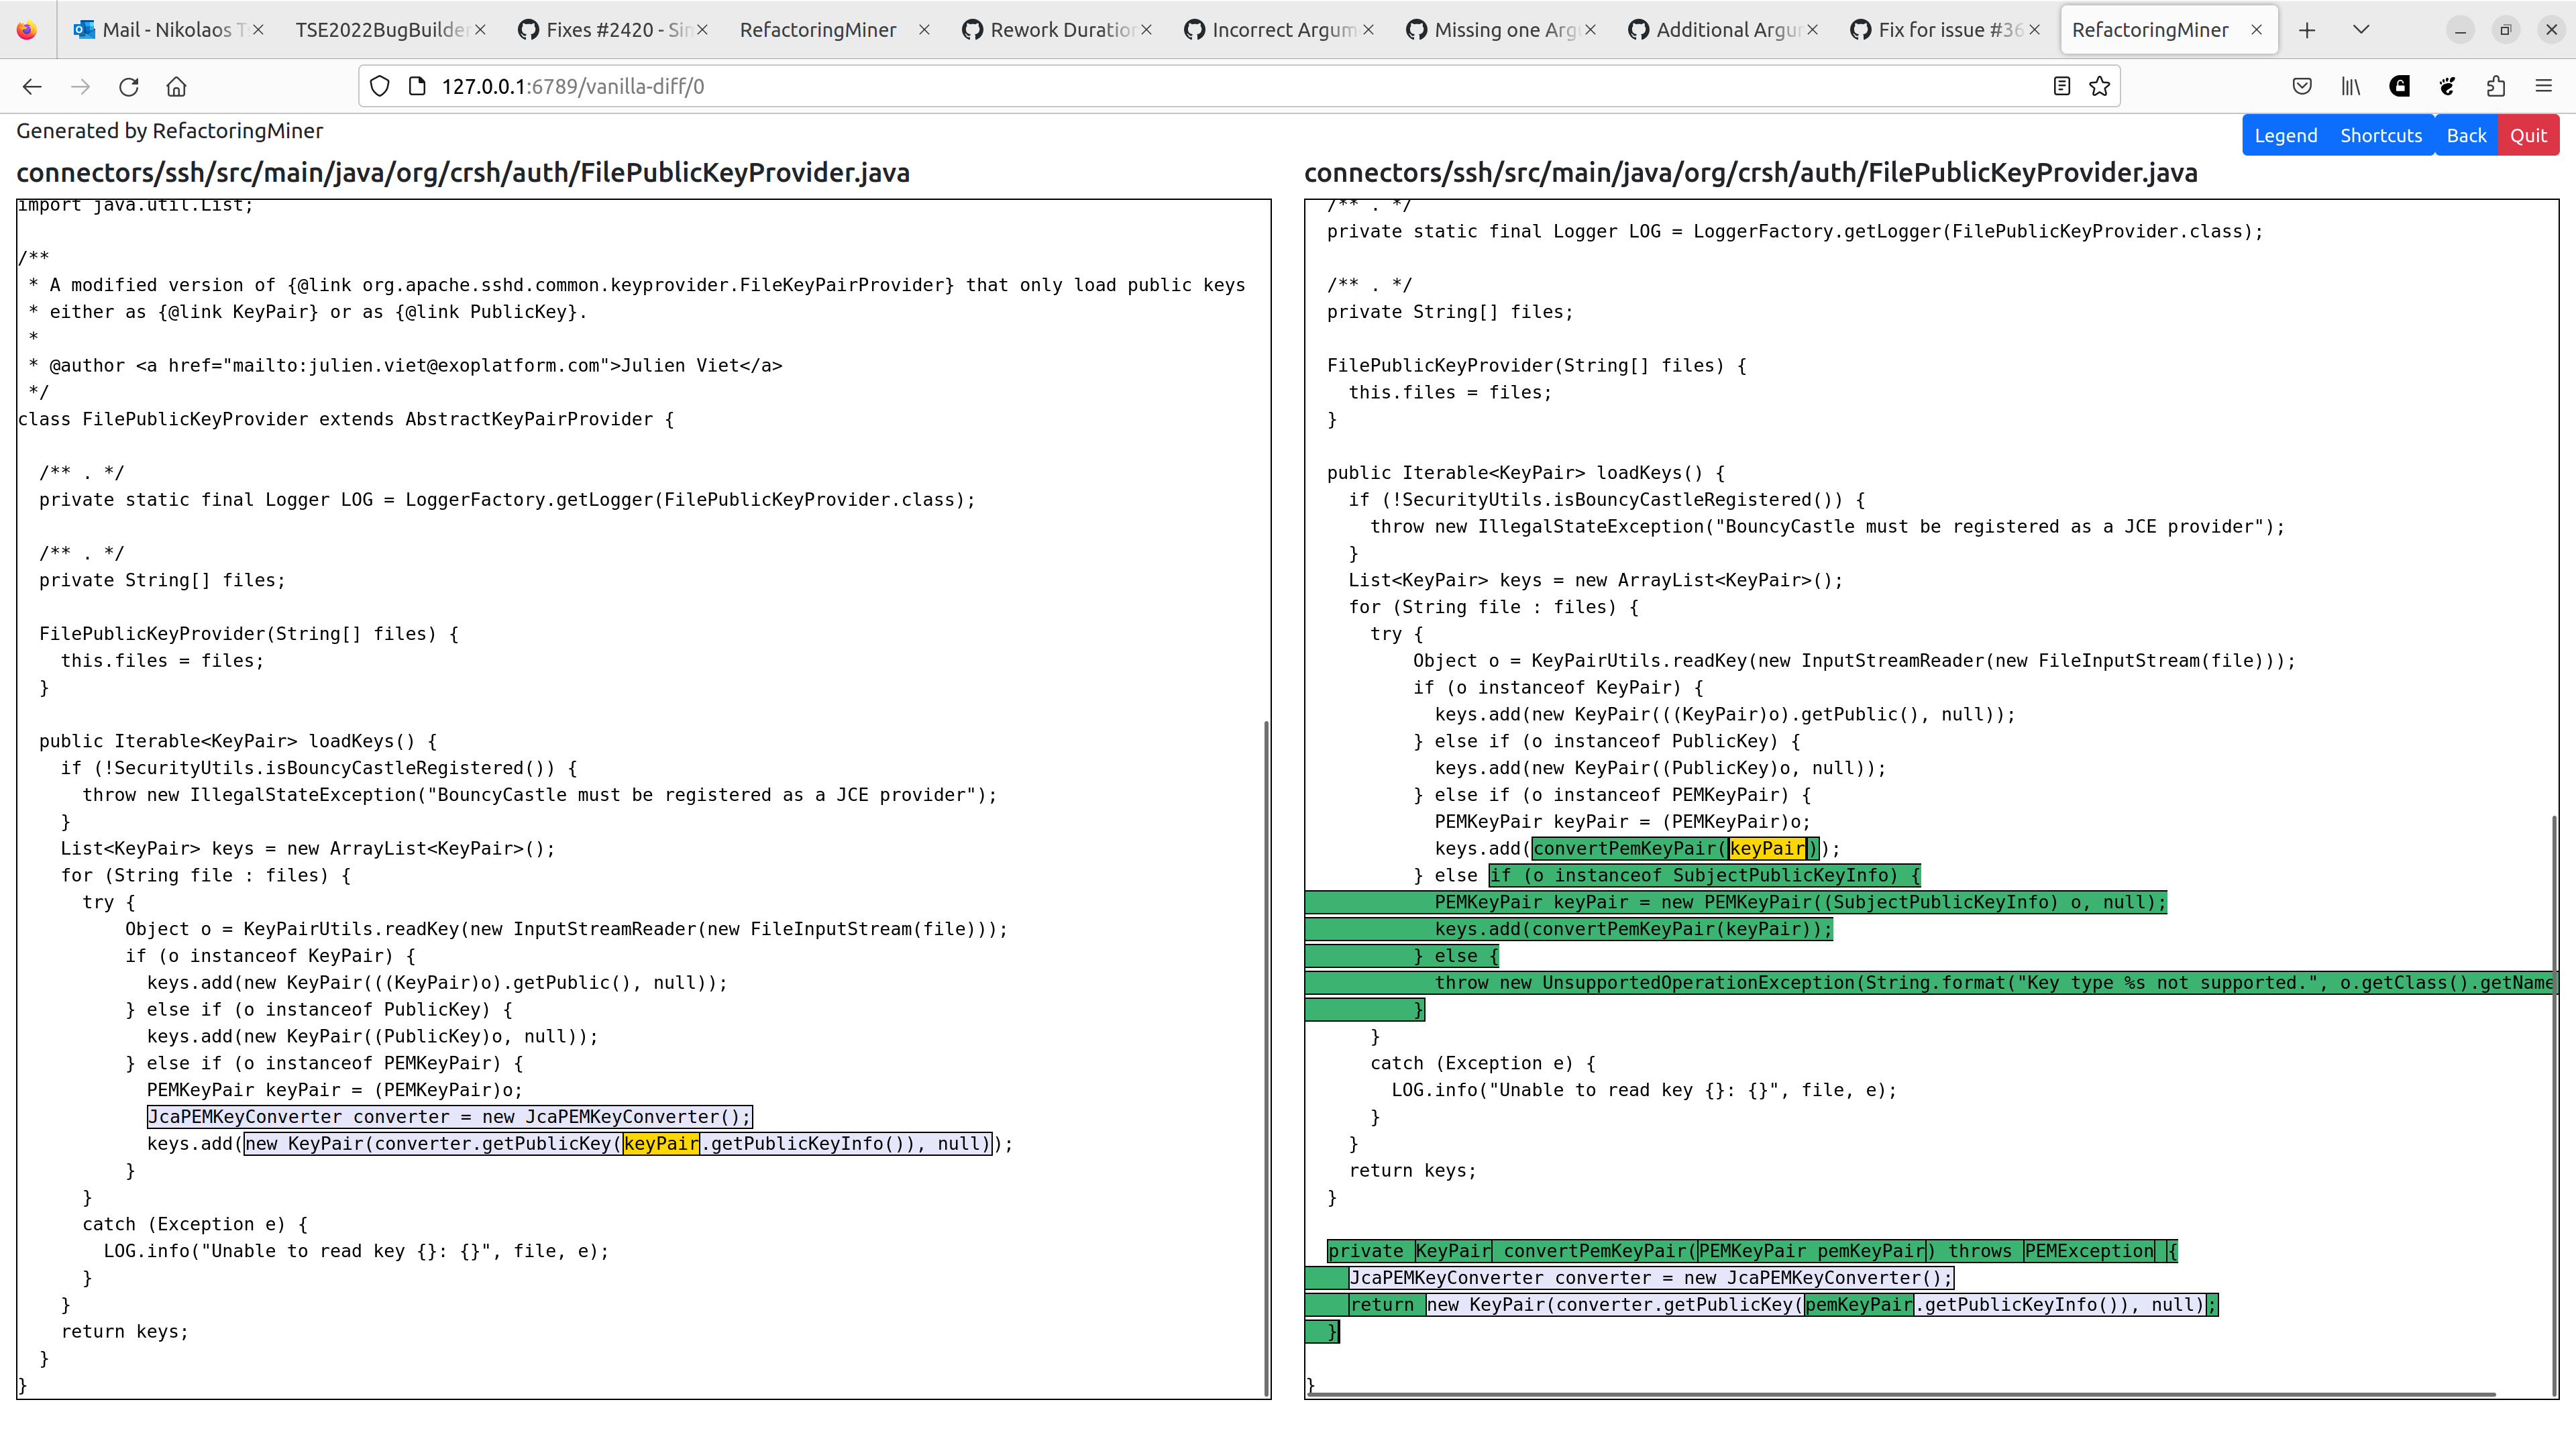
Task: Click the Quit button
Action: pos(2529,135)
